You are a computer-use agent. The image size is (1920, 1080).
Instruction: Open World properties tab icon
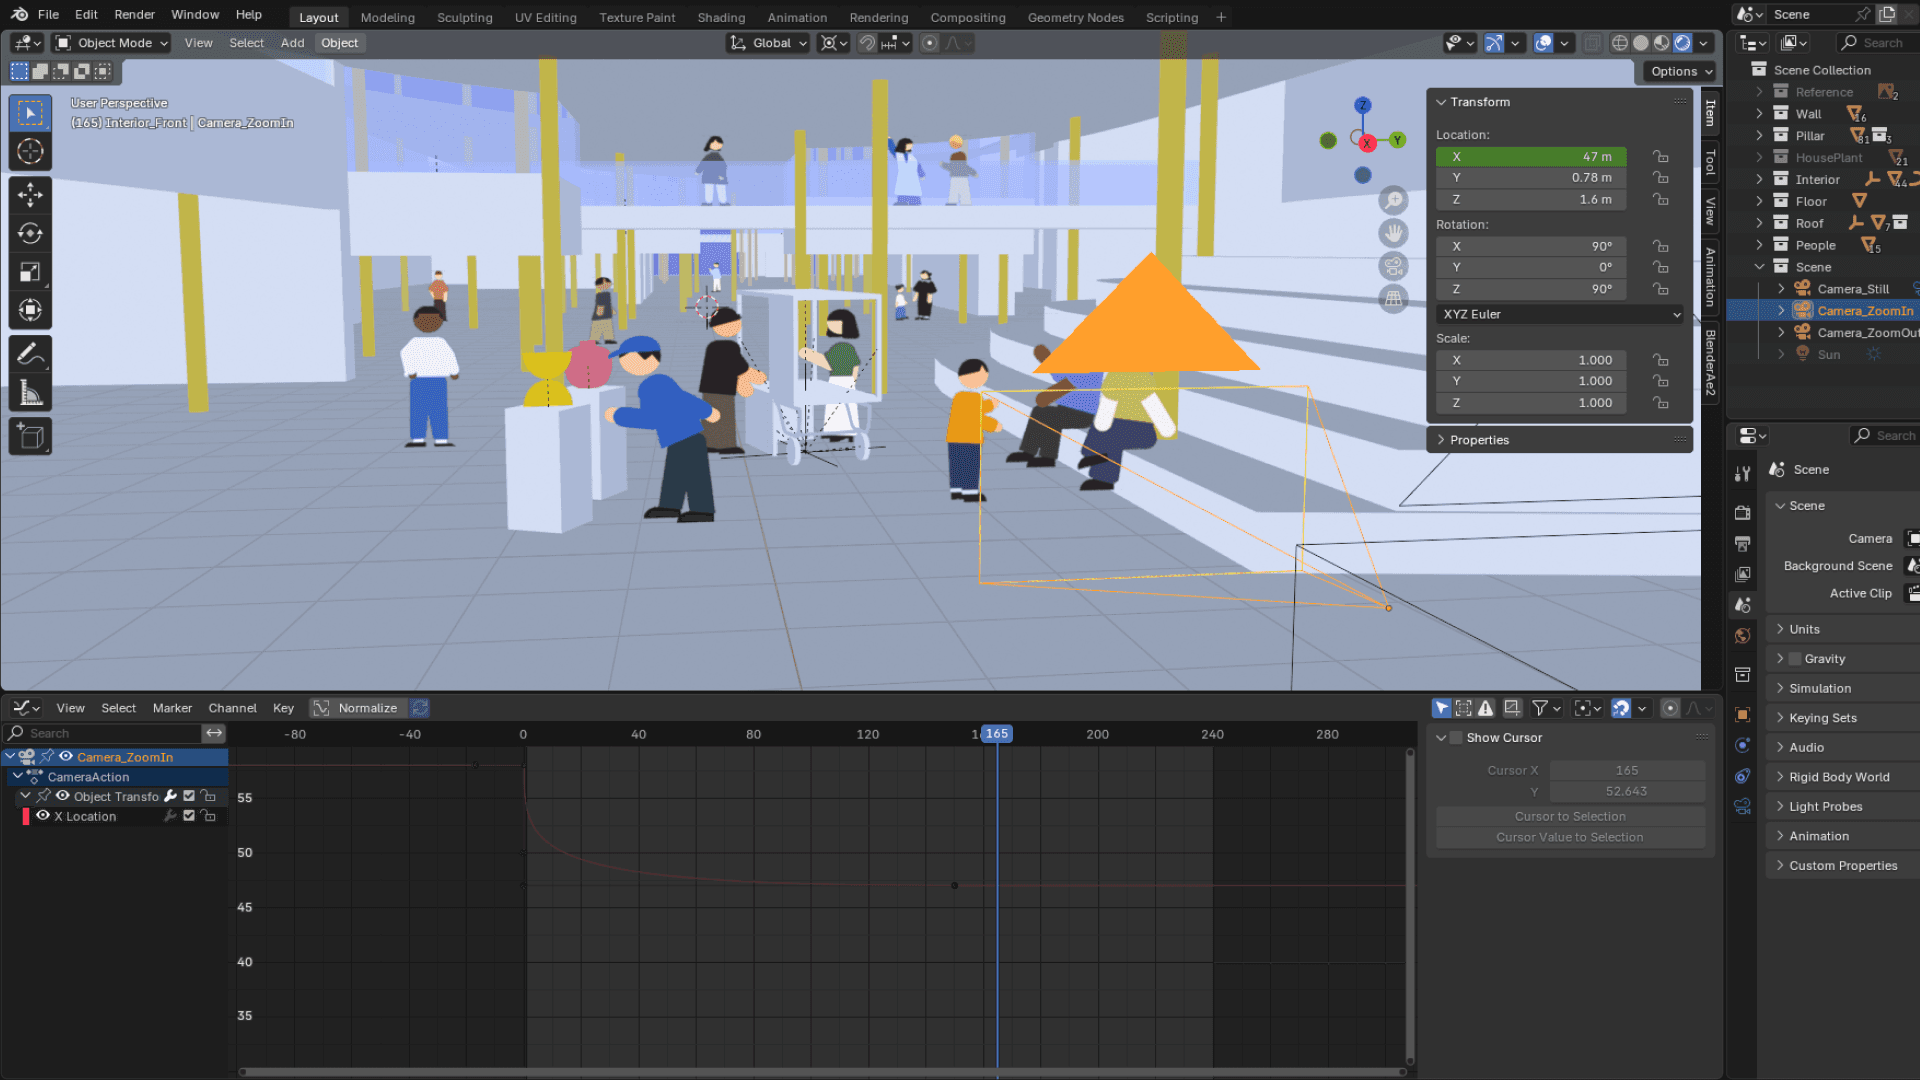(x=1743, y=636)
